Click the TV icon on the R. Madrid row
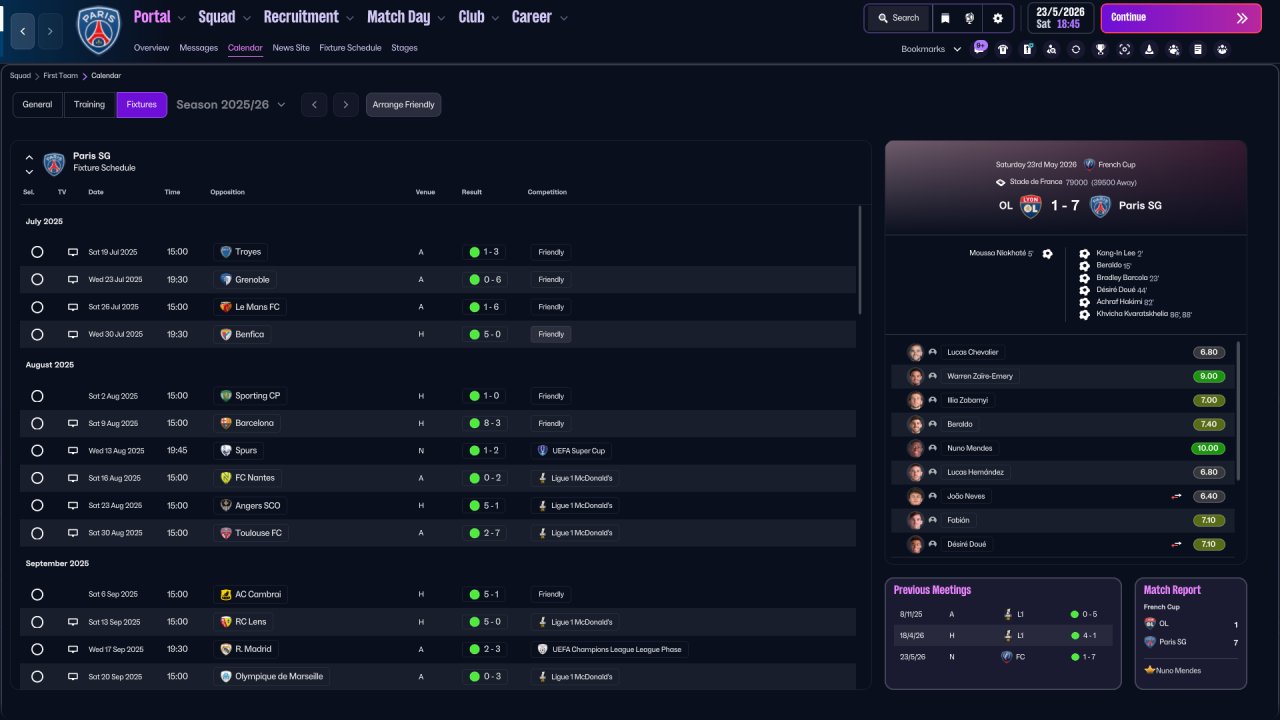1280x720 pixels. (73, 649)
